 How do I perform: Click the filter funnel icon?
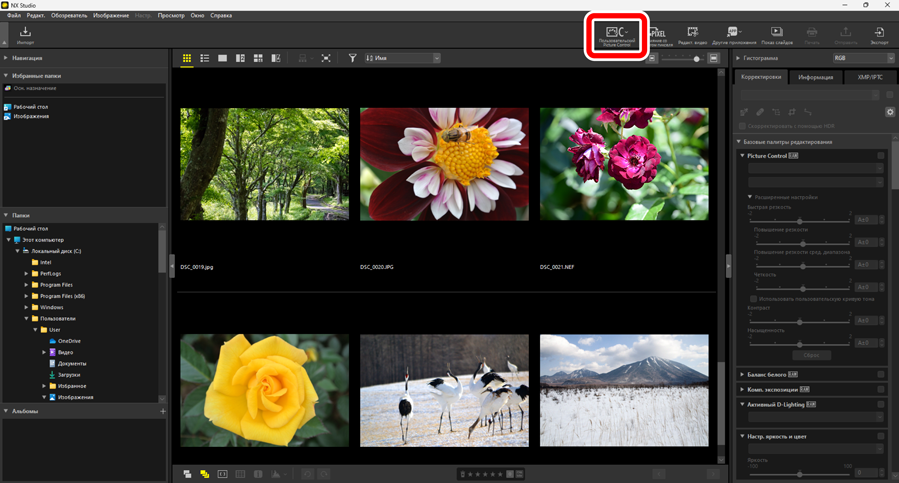click(352, 59)
